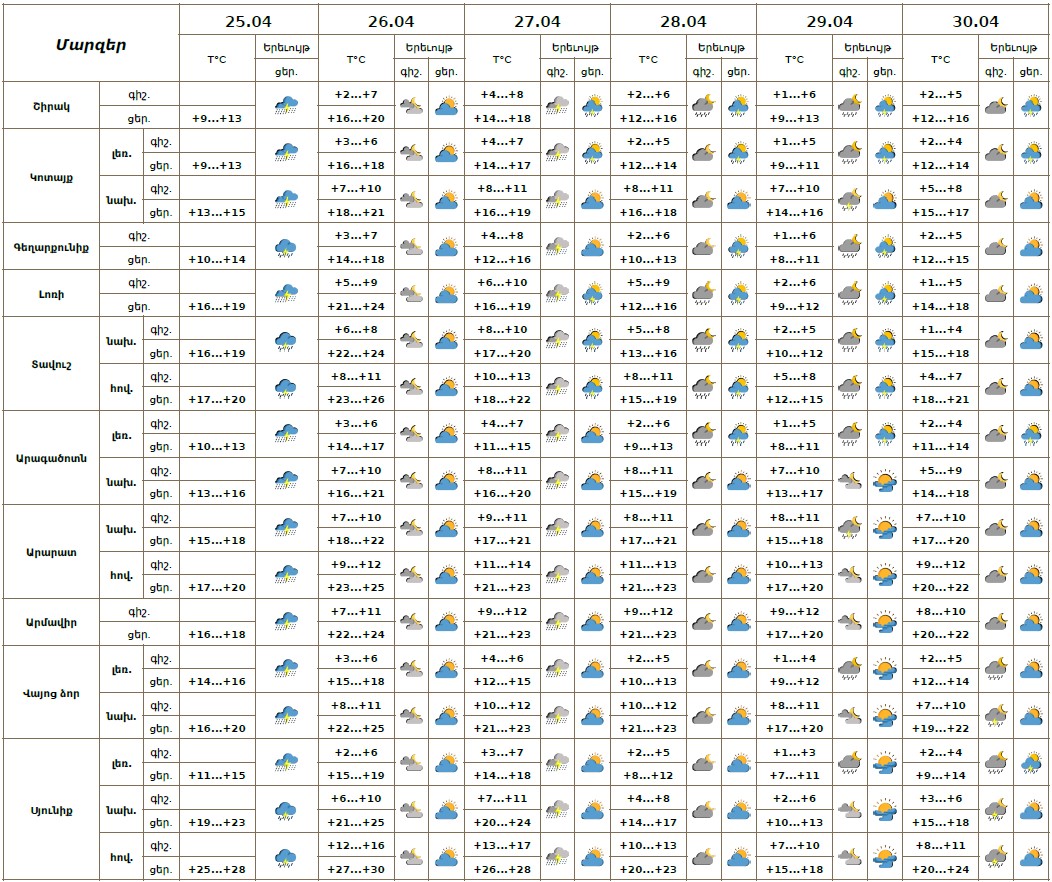Select the 30.04 date column header
Viewport: 1052px width, 882px height.
[x=975, y=21]
